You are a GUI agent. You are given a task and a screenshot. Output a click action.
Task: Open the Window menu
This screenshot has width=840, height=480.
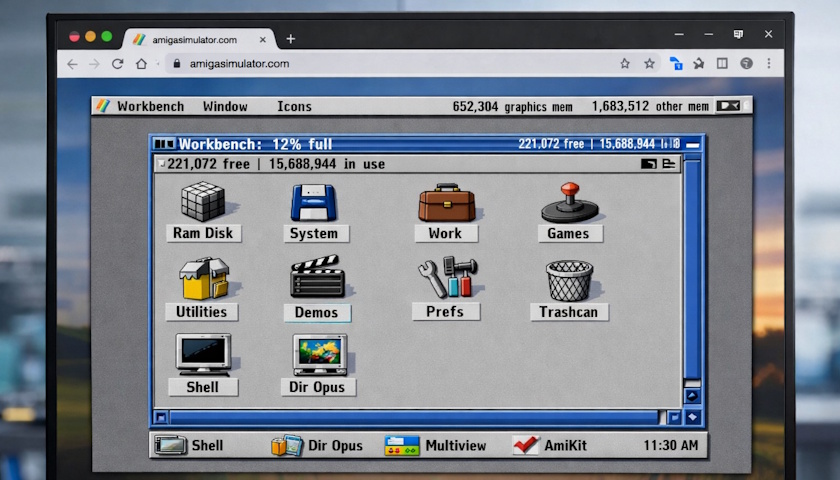point(225,106)
